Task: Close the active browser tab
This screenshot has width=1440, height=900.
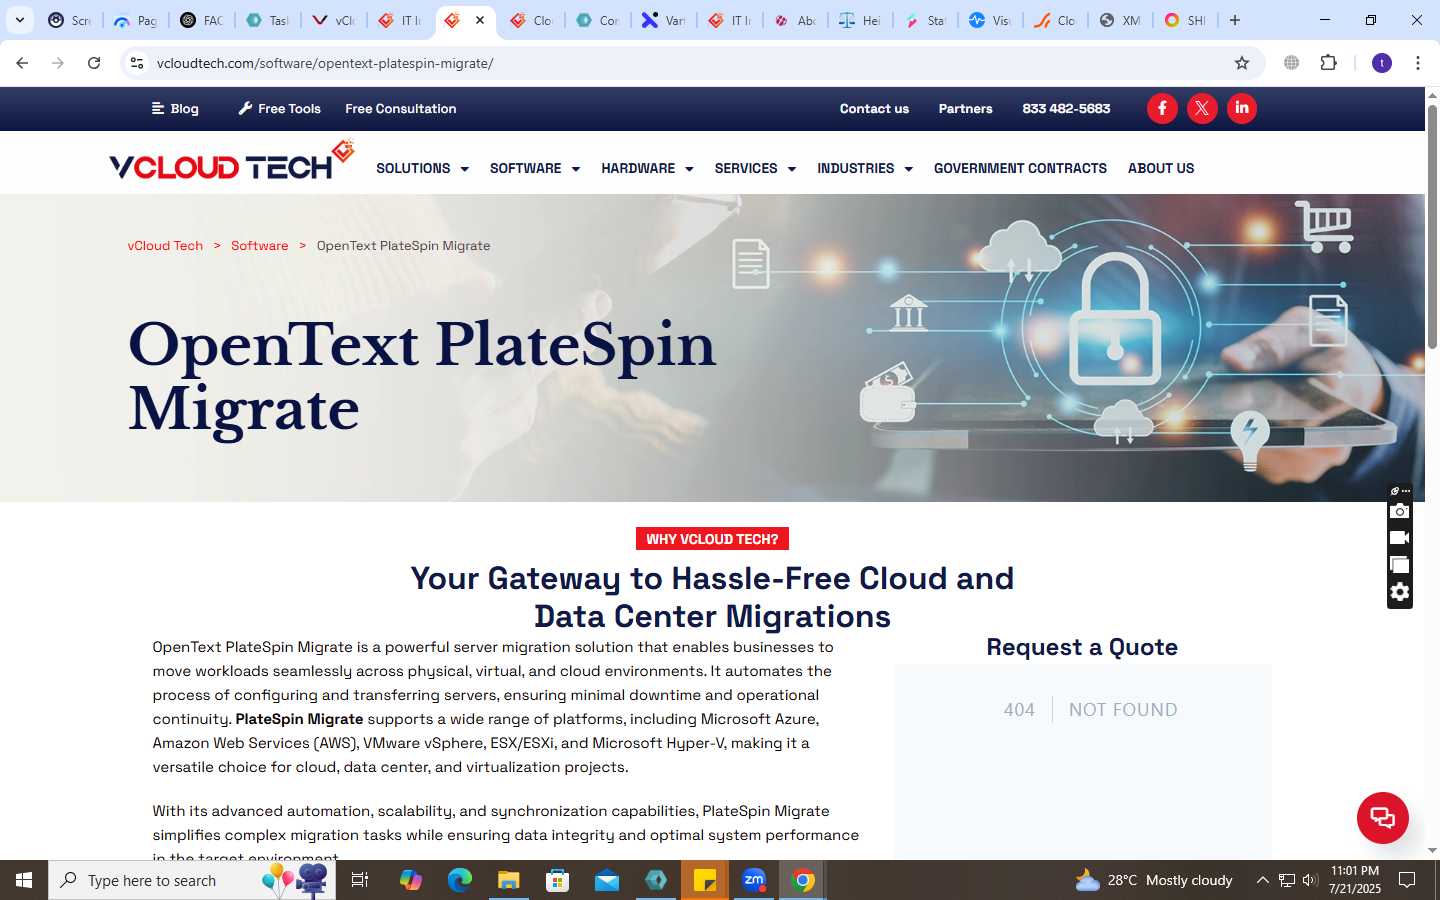Action: pyautogui.click(x=480, y=20)
